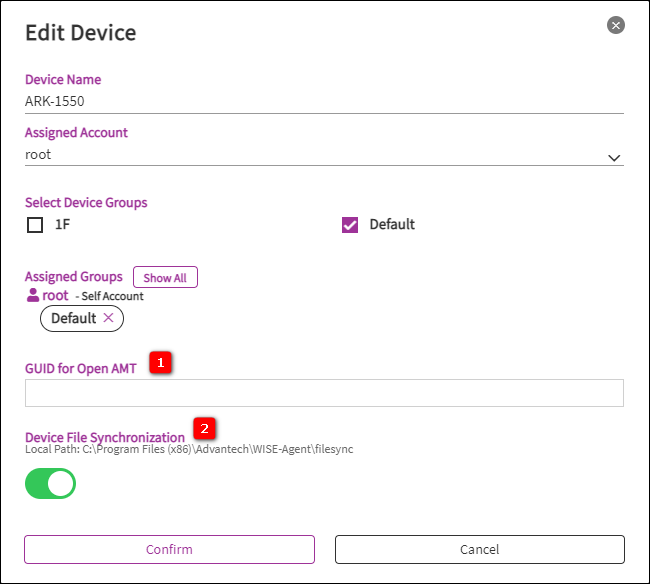
Task: Click the Local Path filesync text
Action: tap(189, 450)
